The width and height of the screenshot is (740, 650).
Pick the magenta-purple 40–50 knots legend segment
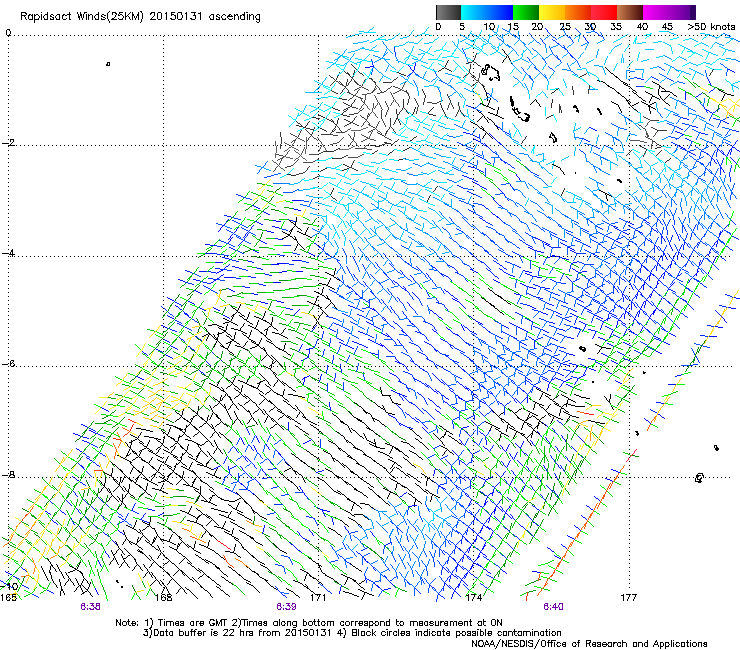click(x=669, y=12)
